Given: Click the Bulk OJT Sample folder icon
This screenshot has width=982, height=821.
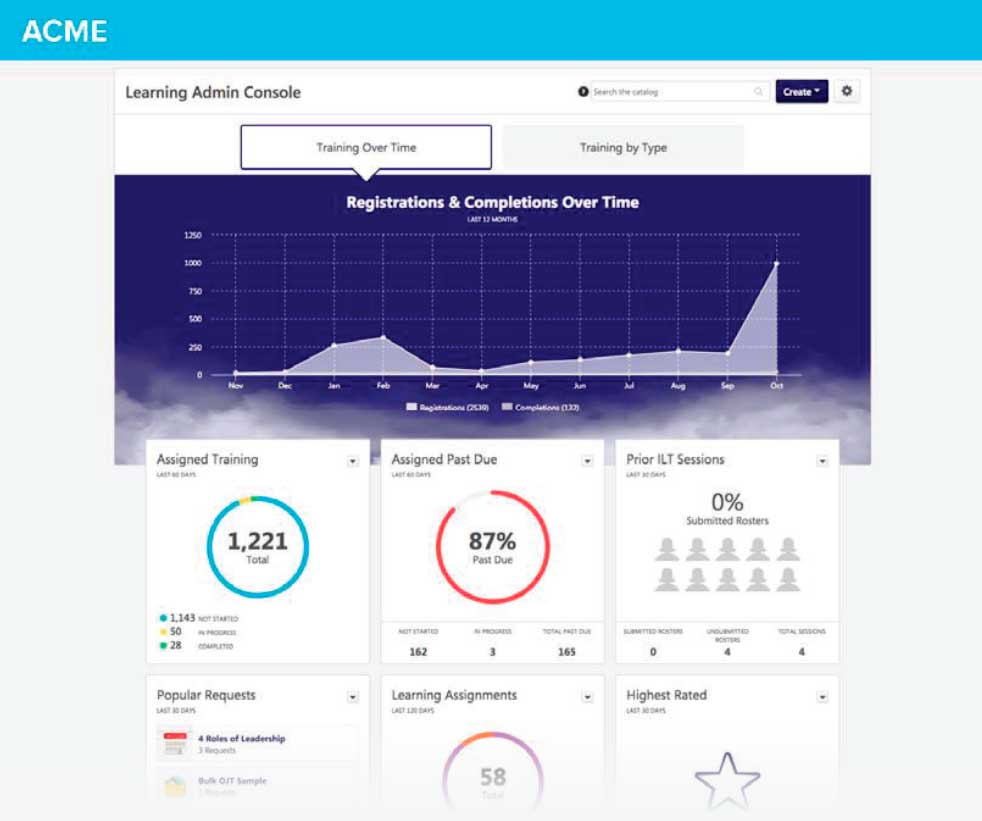Looking at the screenshot, I should tap(175, 785).
